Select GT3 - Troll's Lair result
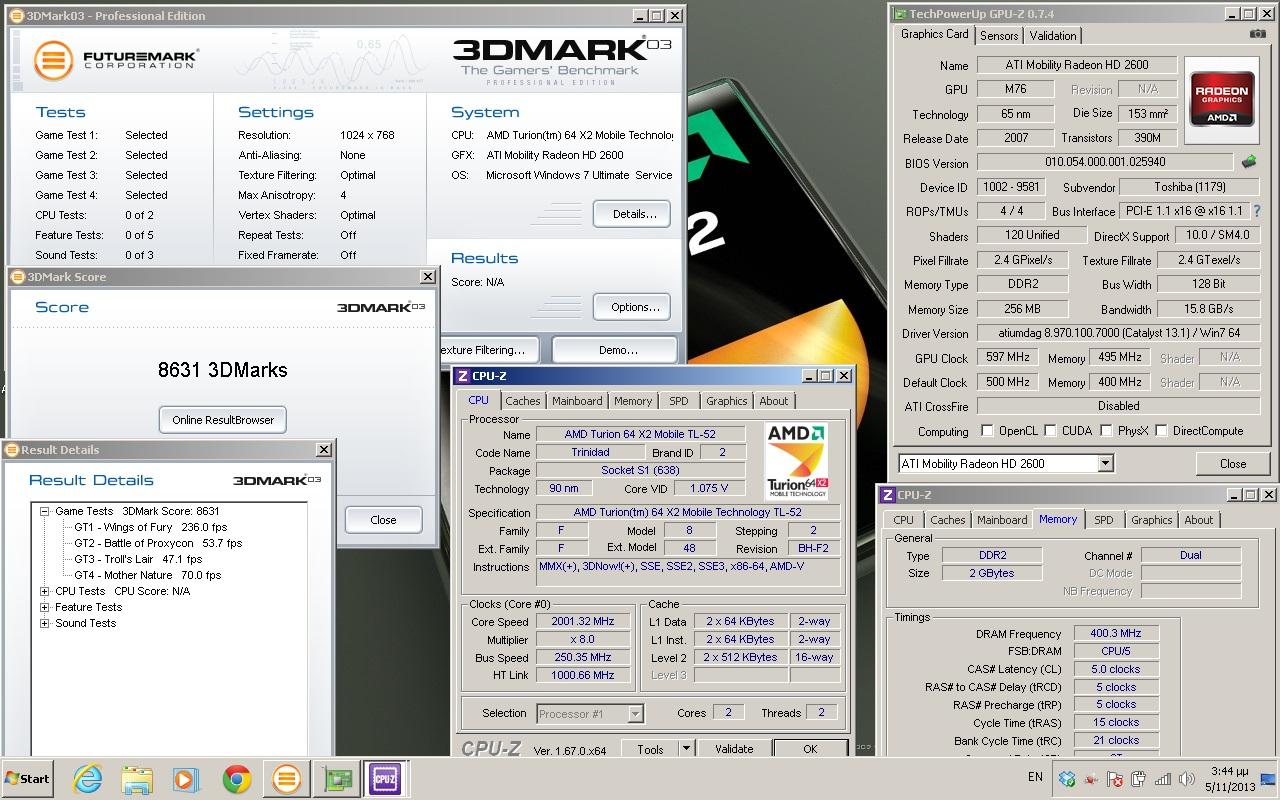 click(138, 559)
